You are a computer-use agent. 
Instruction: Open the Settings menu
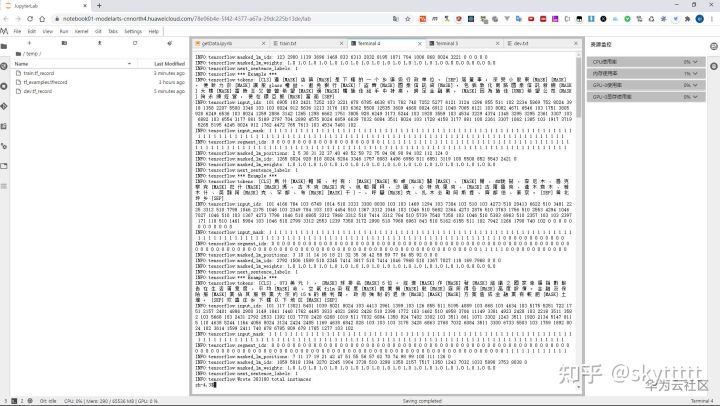pos(133,31)
